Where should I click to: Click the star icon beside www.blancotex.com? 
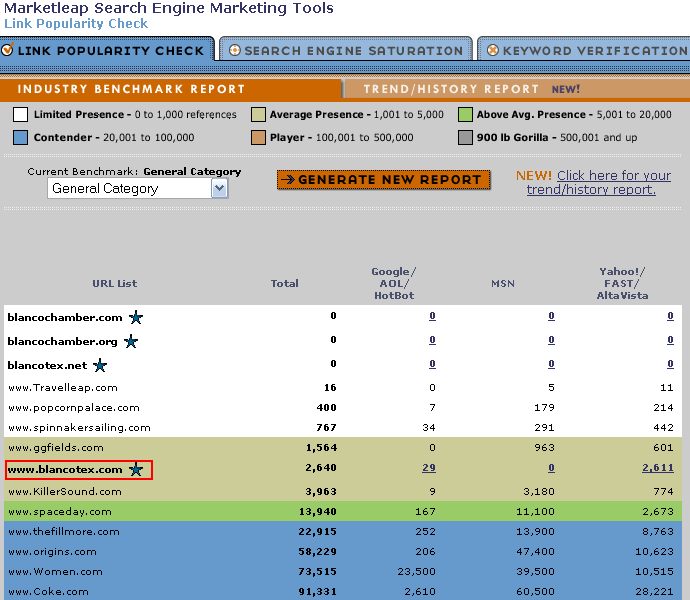(136, 469)
